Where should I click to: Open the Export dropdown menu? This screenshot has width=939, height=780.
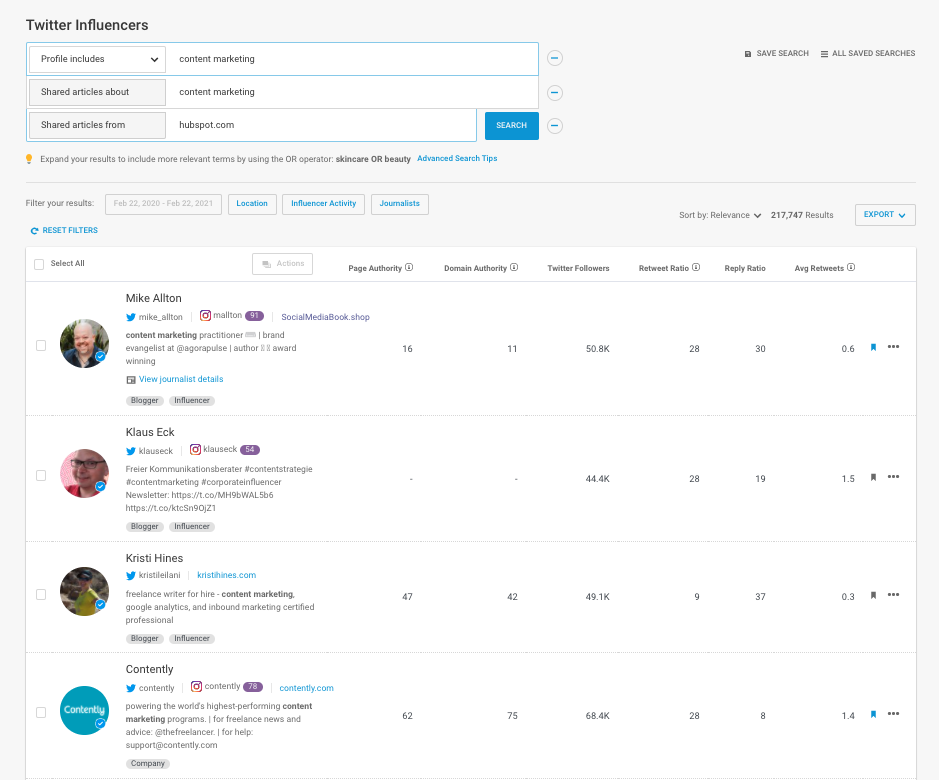tap(885, 215)
